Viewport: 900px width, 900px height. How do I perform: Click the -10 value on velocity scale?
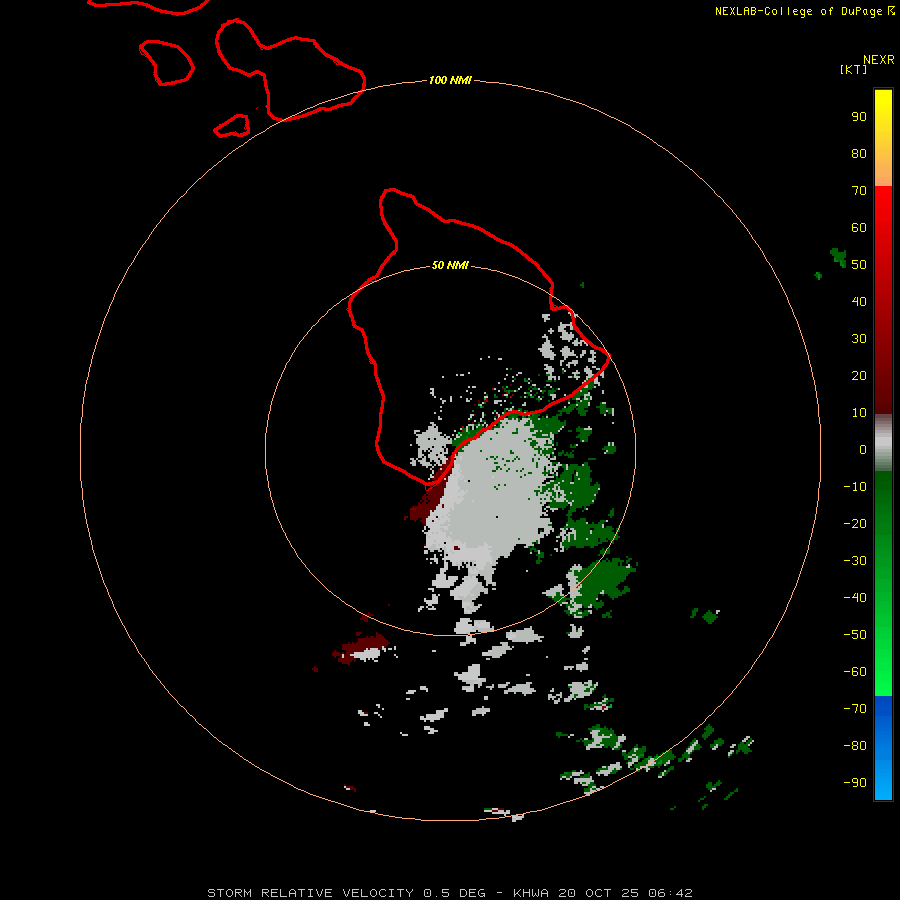[x=855, y=487]
